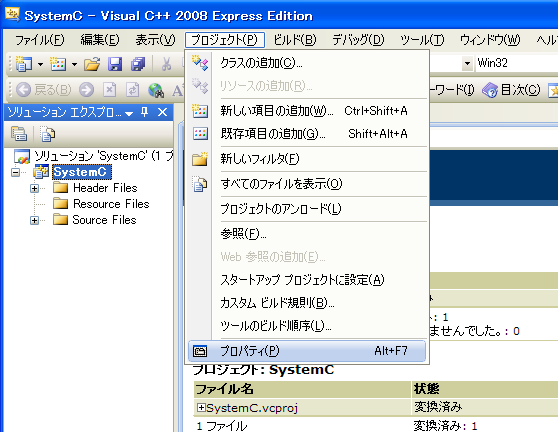Click the properties icon in menu
This screenshot has height=432, width=558.
pyautogui.click(x=200, y=351)
